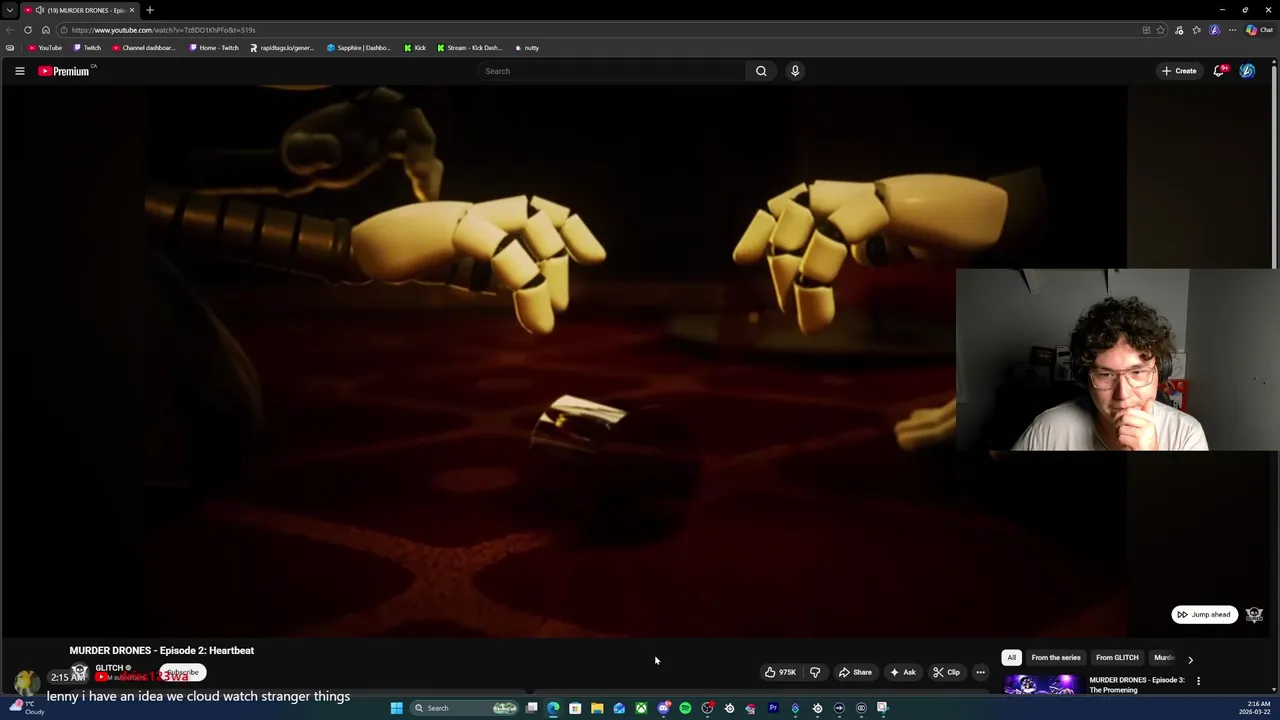Open the browser apps grid icon
The height and width of the screenshot is (720, 1280).
(1146, 30)
